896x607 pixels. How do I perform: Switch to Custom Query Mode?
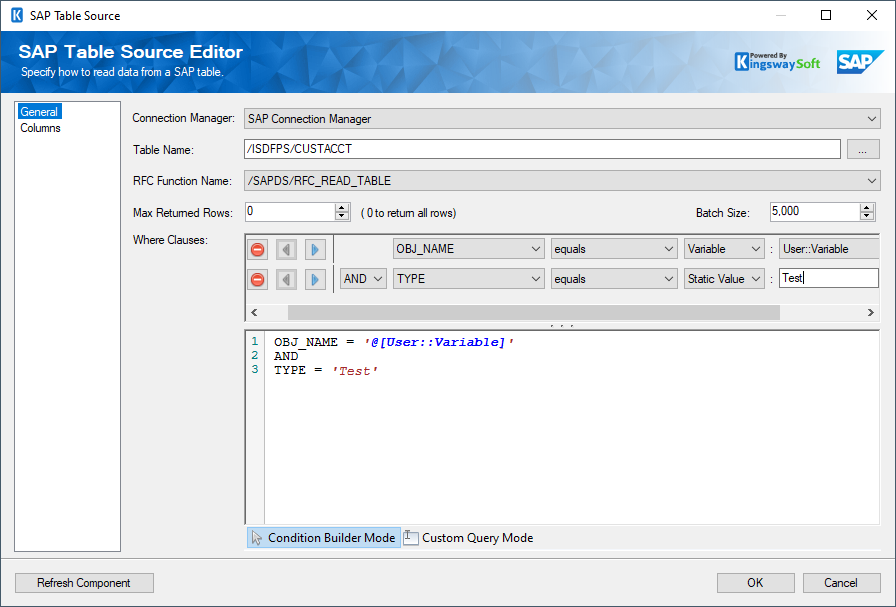point(469,538)
